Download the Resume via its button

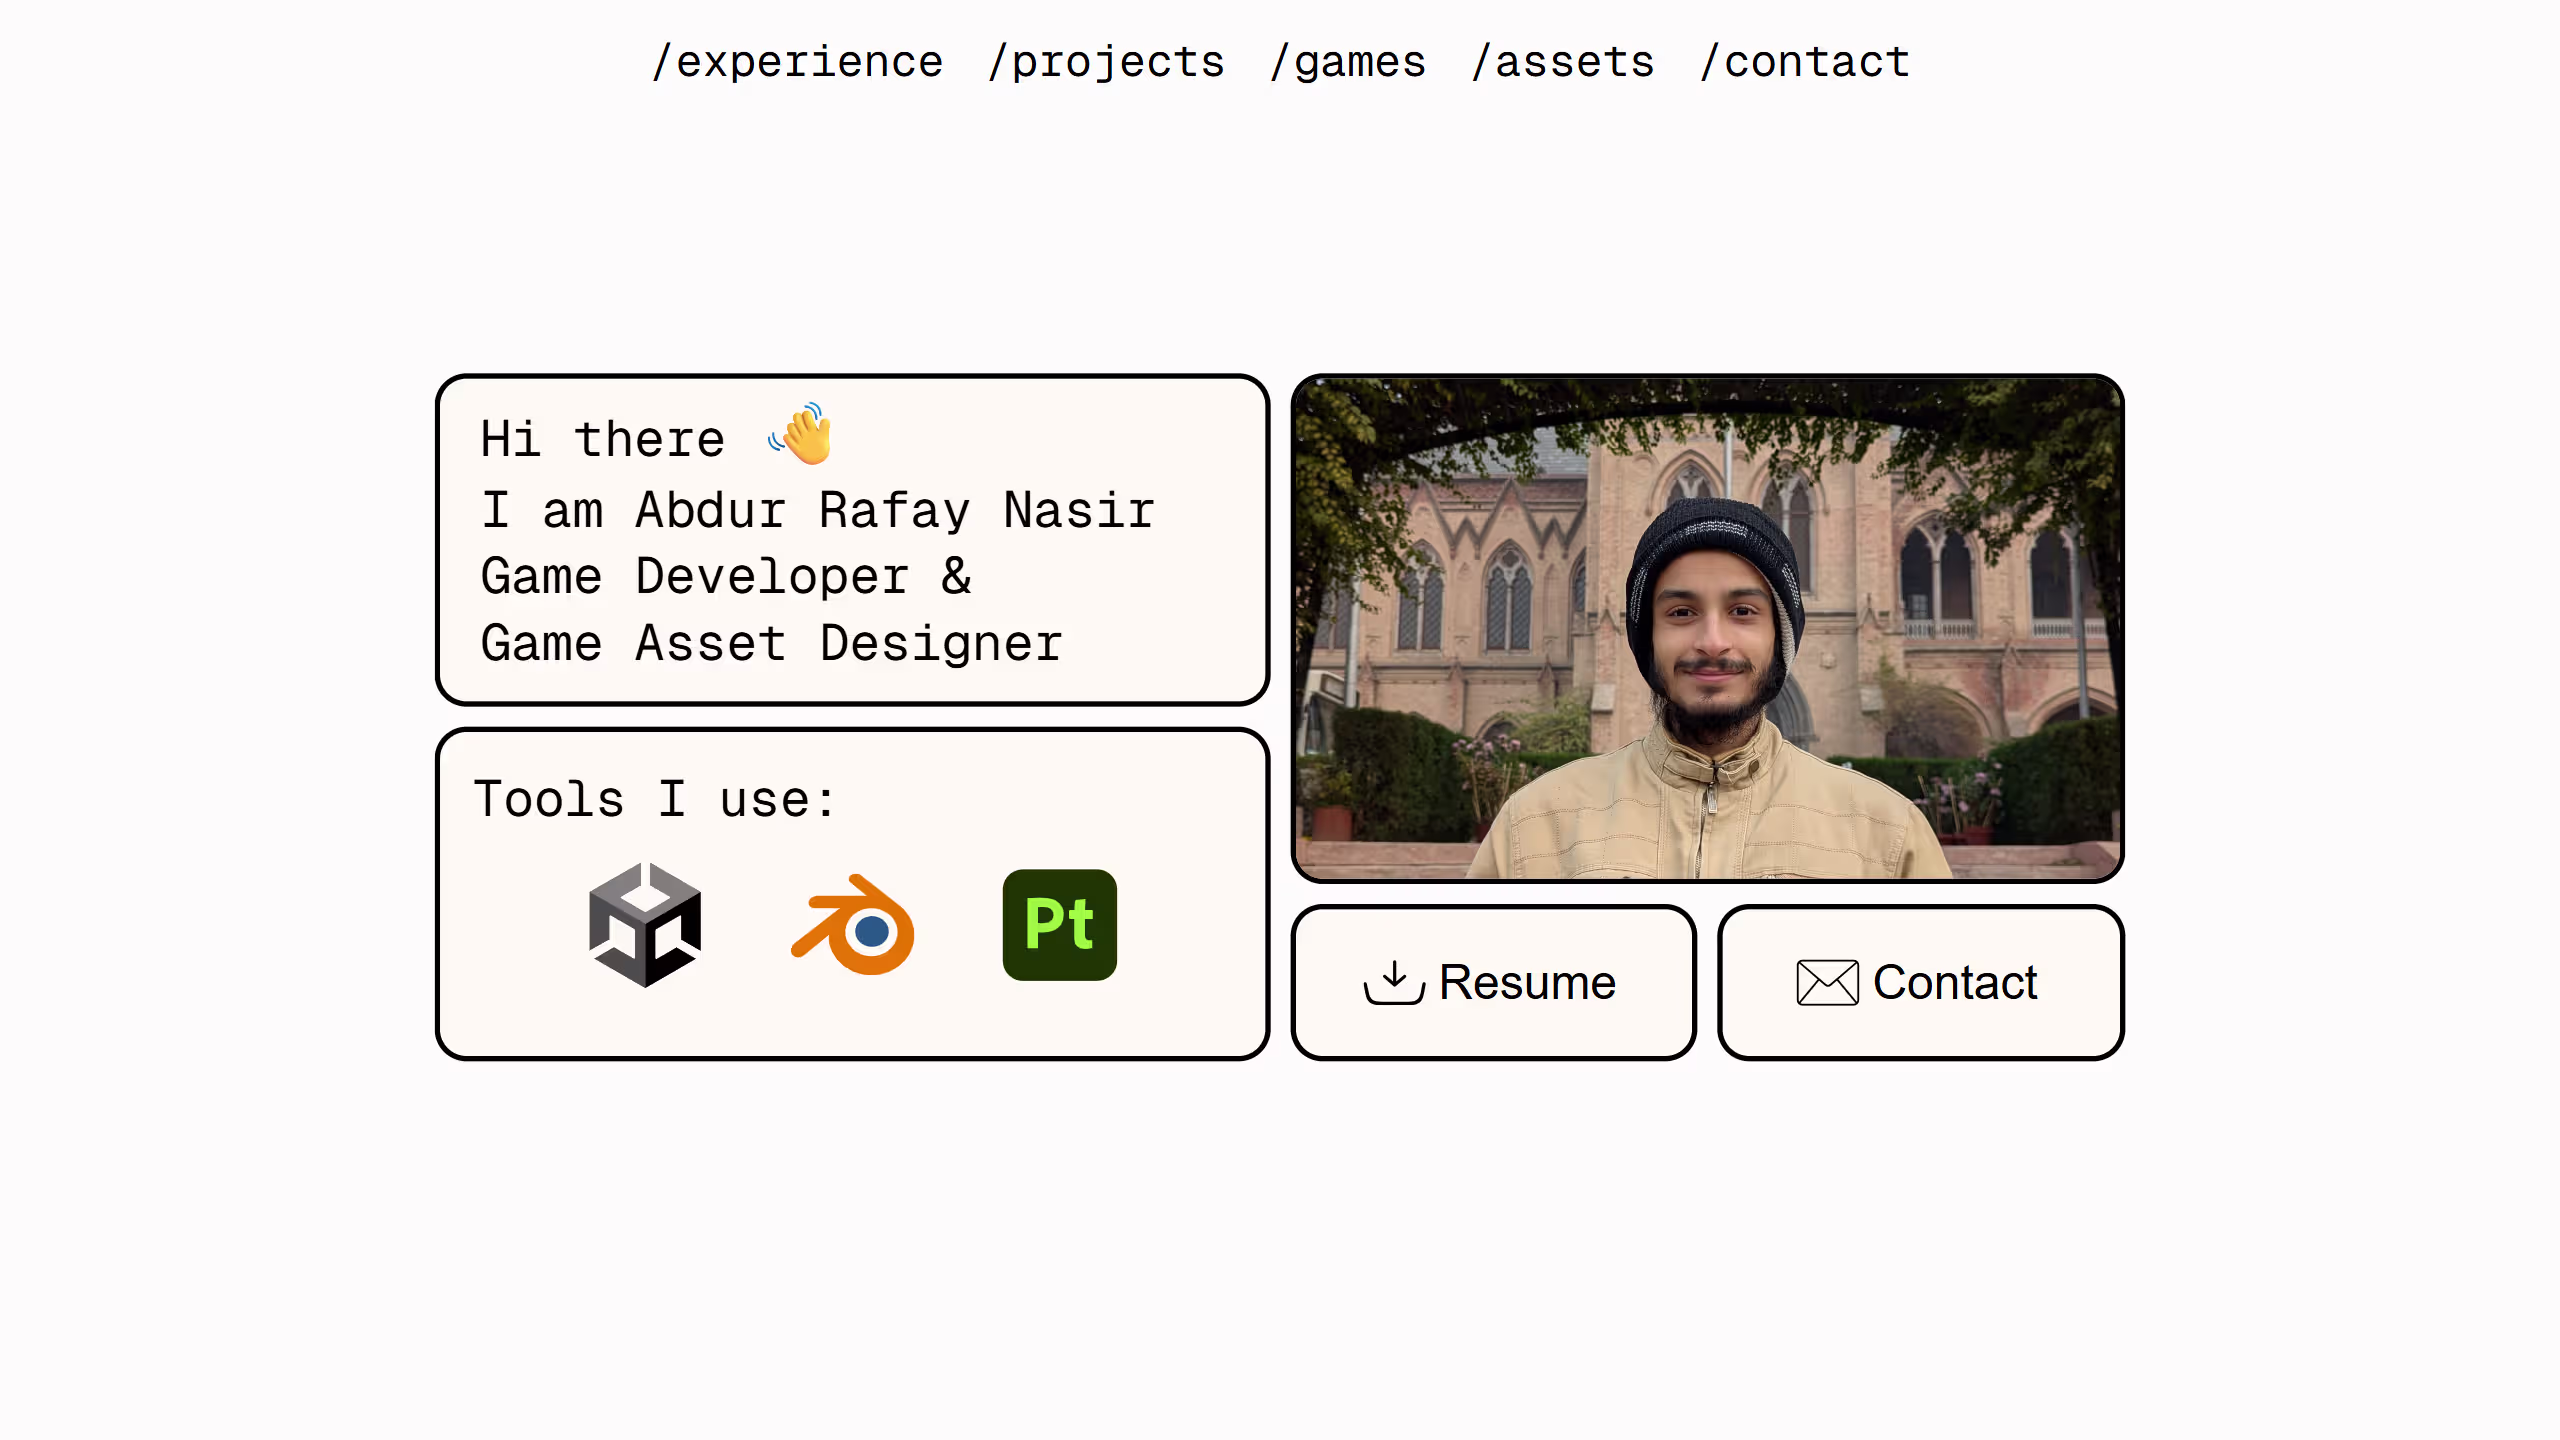coord(1493,982)
